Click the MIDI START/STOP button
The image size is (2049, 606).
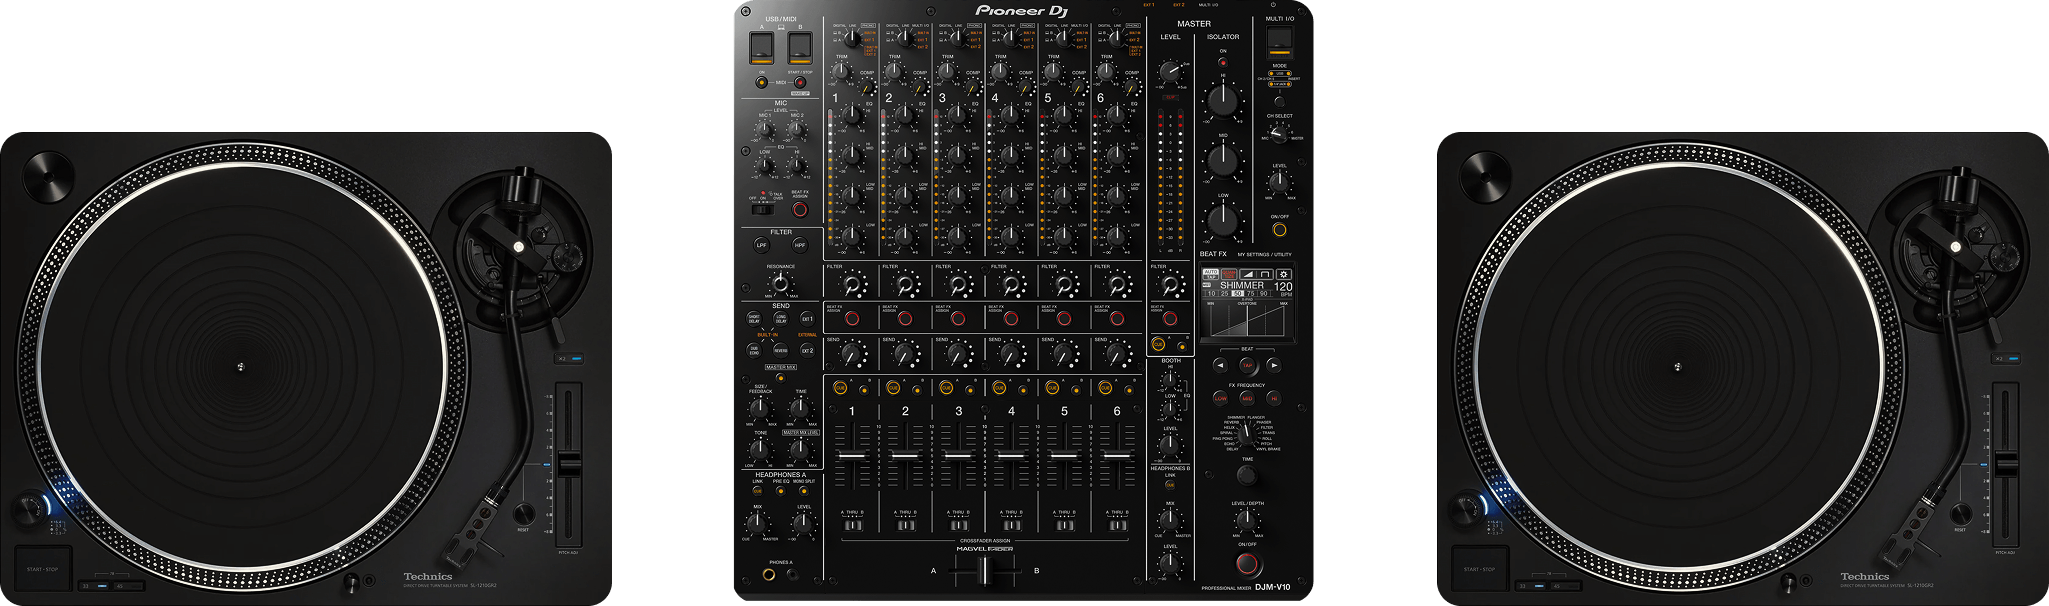800,83
